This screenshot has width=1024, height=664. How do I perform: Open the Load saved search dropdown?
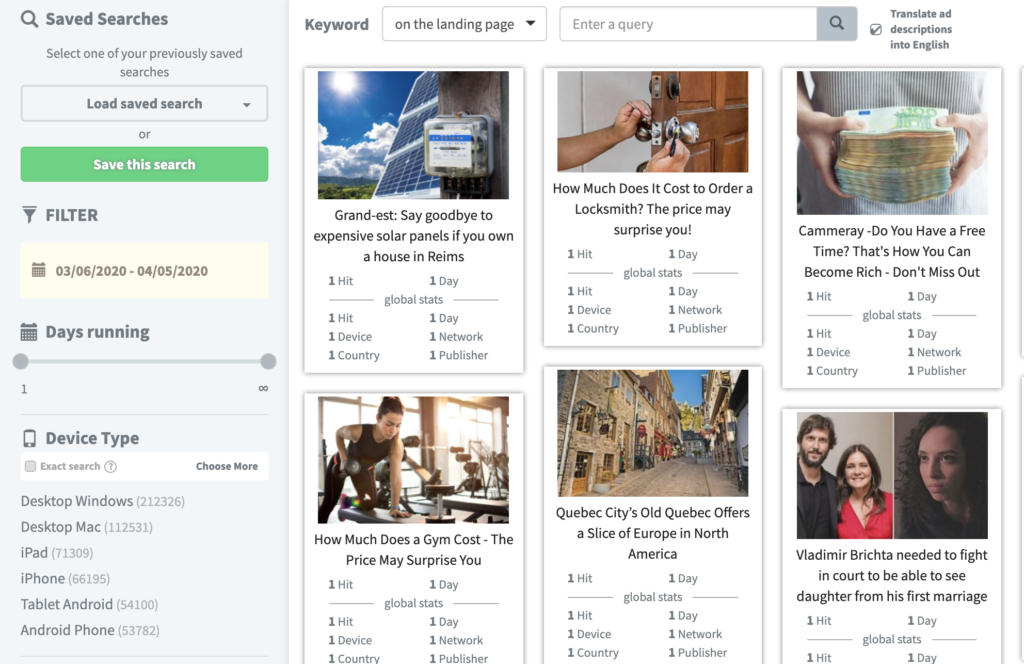pos(144,104)
